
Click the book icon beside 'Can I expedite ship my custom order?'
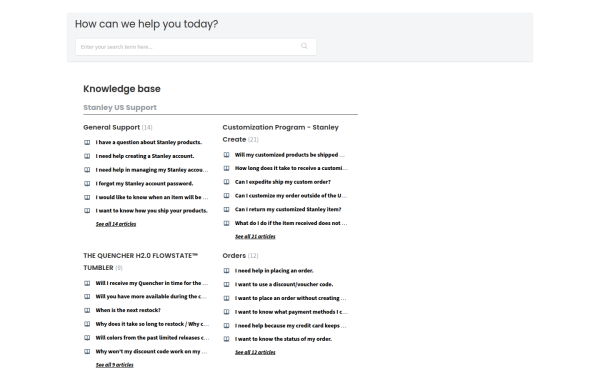[227, 182]
